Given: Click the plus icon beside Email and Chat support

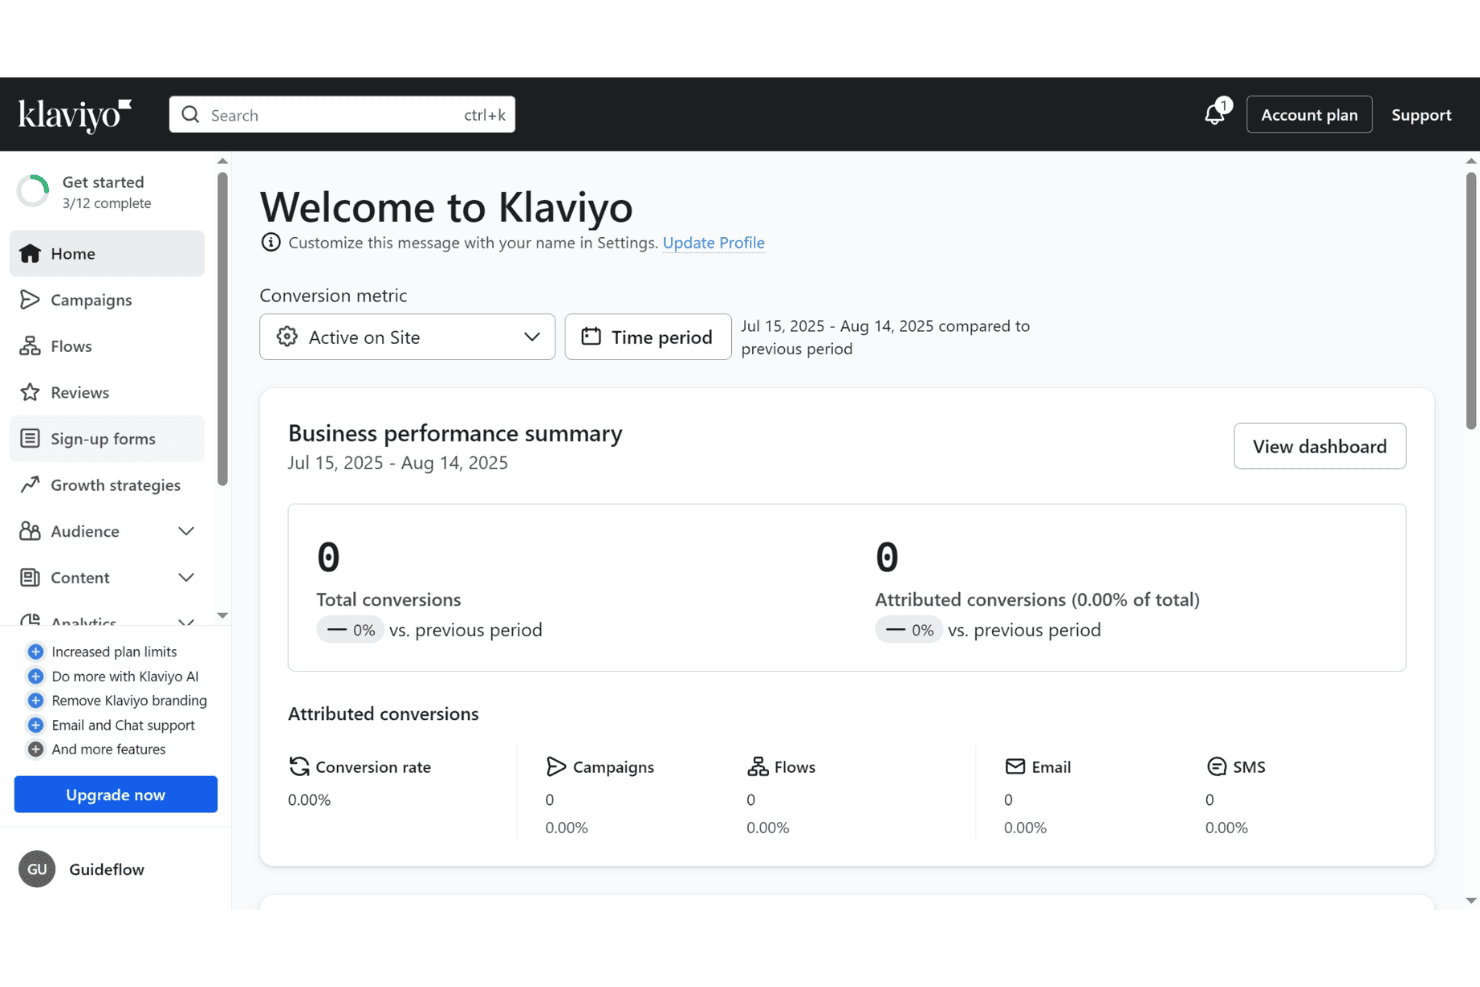Looking at the screenshot, I should [x=36, y=725].
